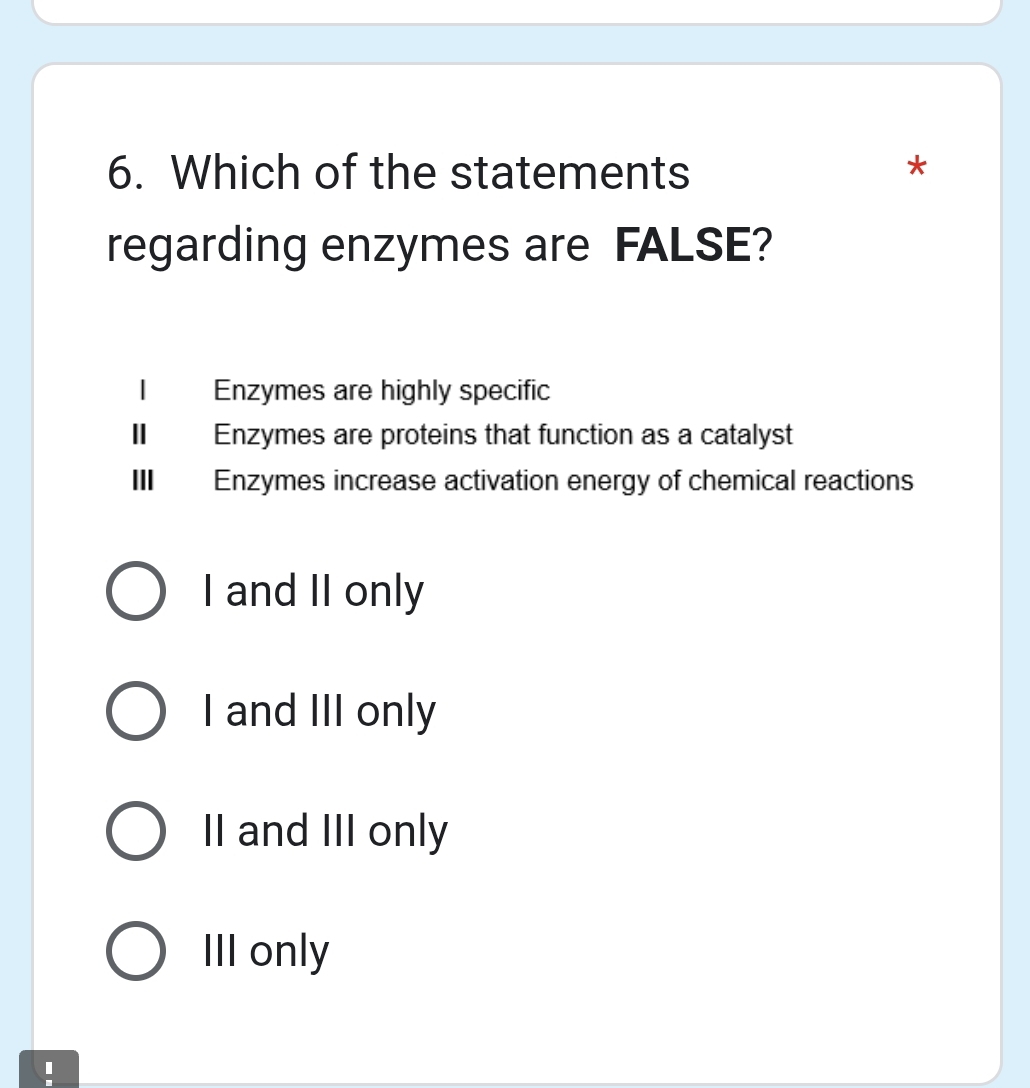
Task: Click the partial card above the question
Action: click(x=515, y=12)
